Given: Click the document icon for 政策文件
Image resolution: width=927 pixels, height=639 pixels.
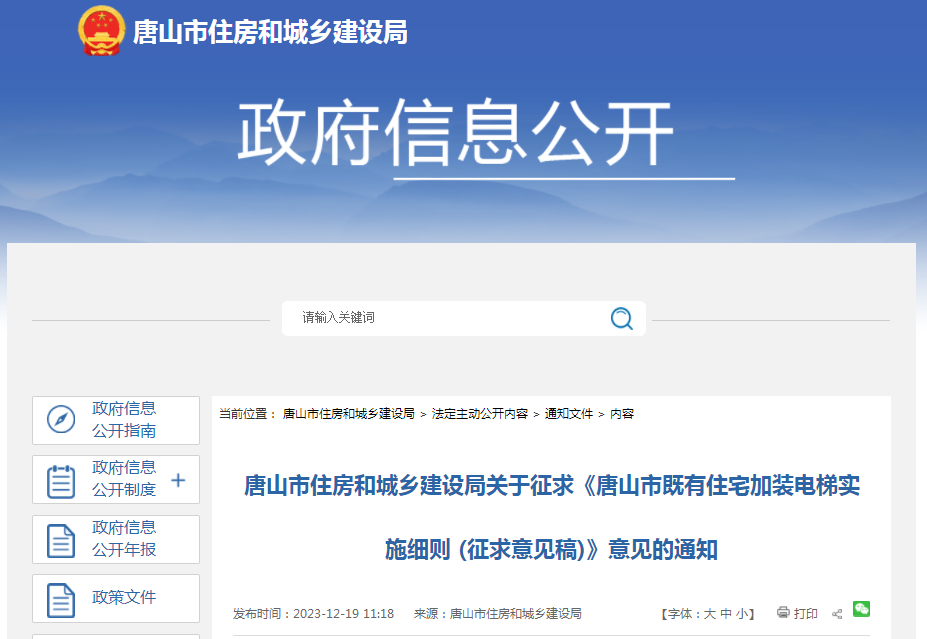Looking at the screenshot, I should pyautogui.click(x=61, y=599).
